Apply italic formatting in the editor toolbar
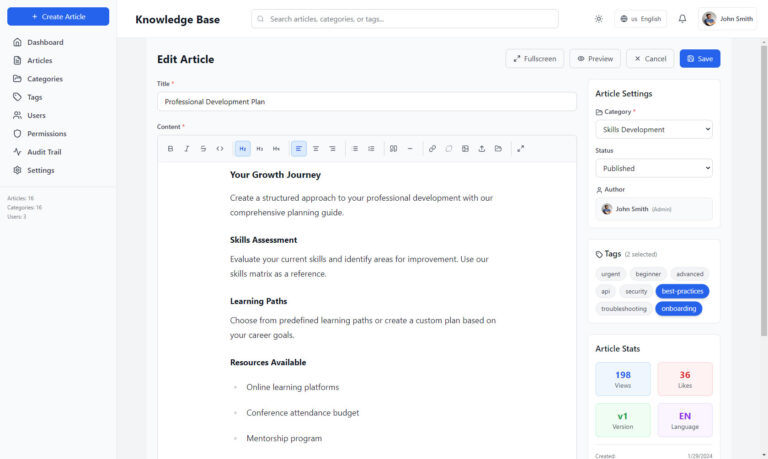This screenshot has width=768, height=459. pos(187,149)
